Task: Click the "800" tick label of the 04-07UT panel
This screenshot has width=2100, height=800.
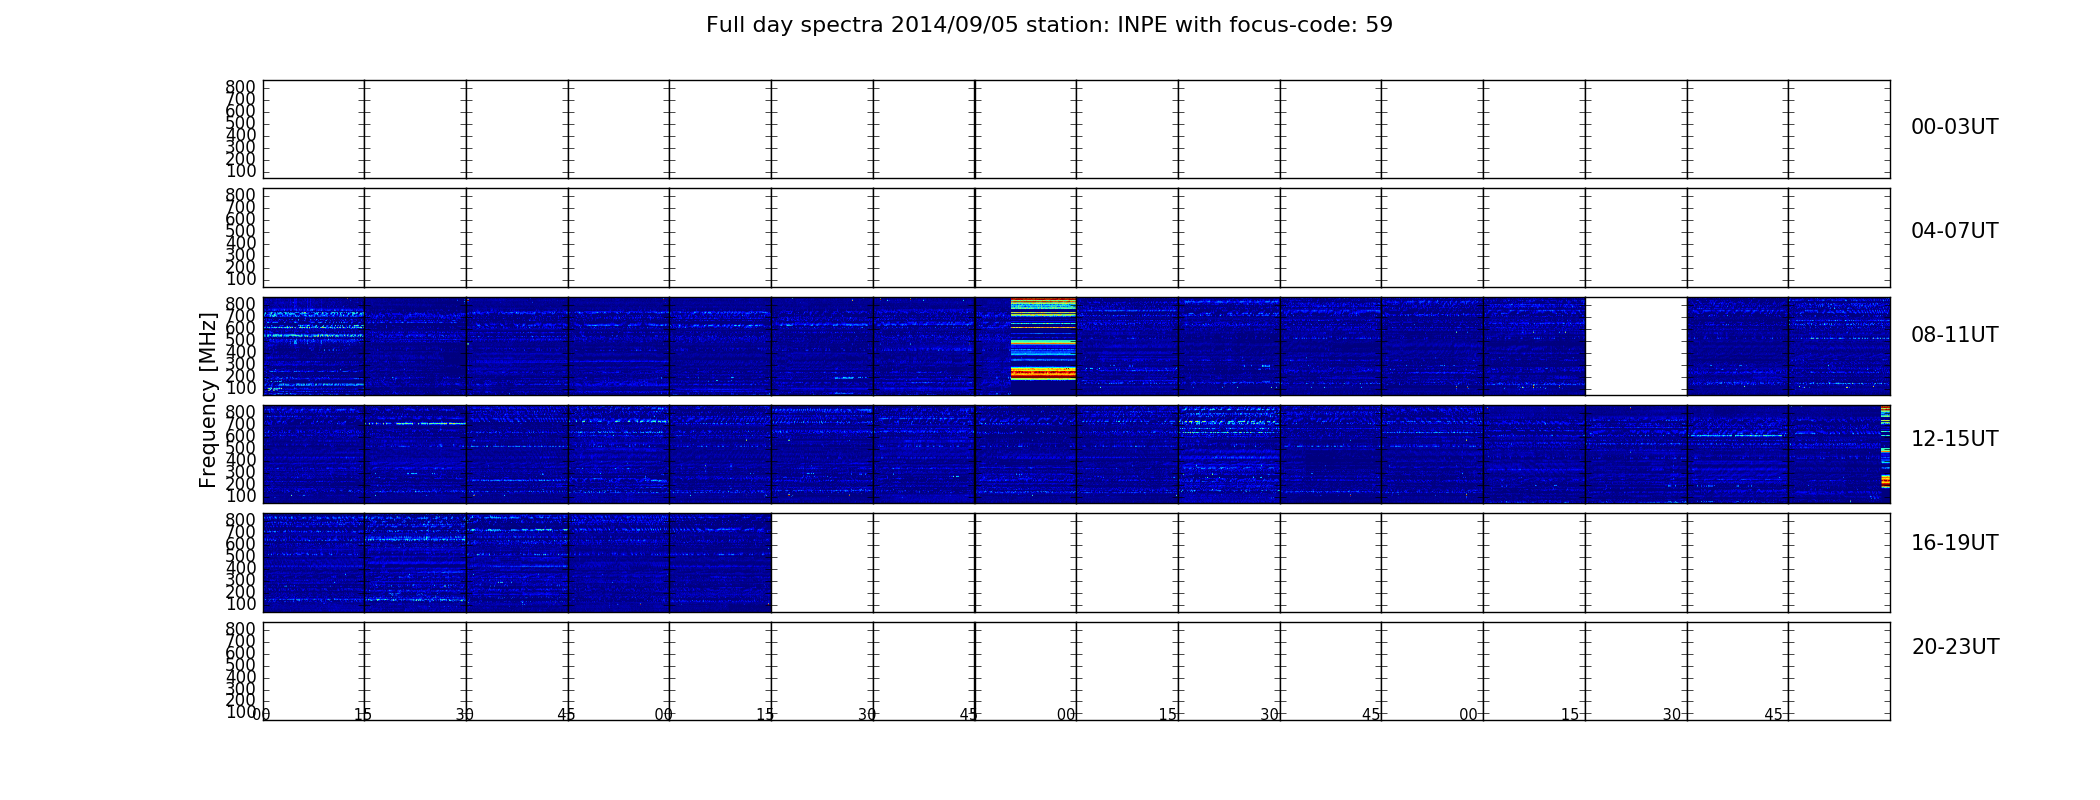Action: pos(240,195)
